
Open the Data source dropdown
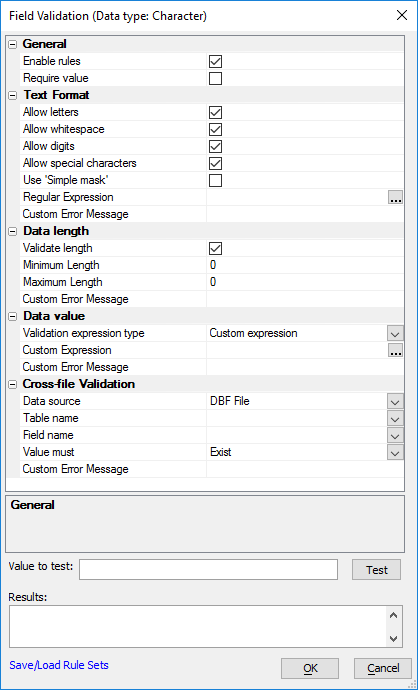(395, 402)
